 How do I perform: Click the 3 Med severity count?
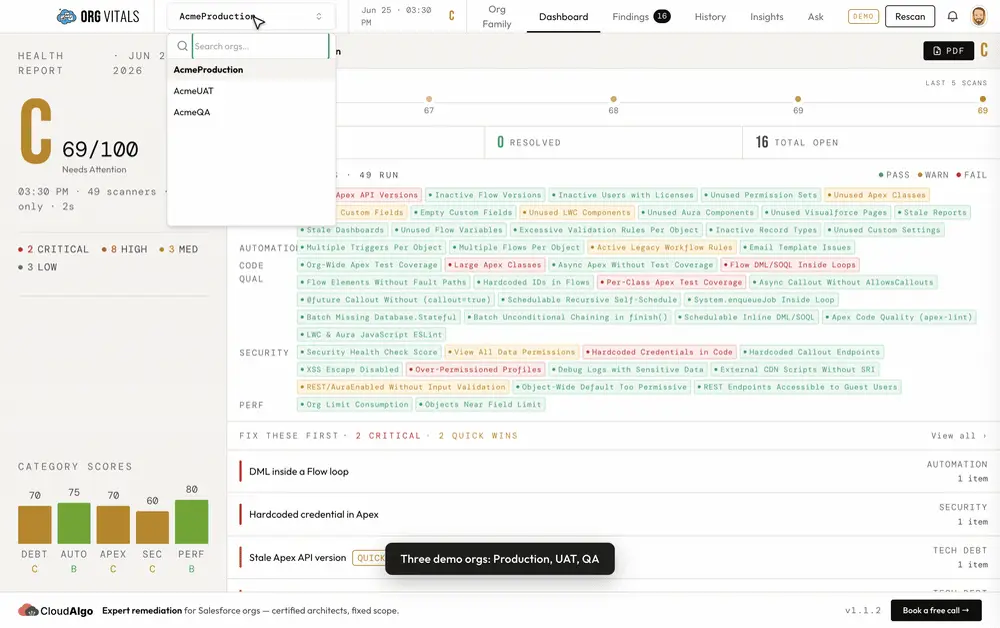pos(179,249)
